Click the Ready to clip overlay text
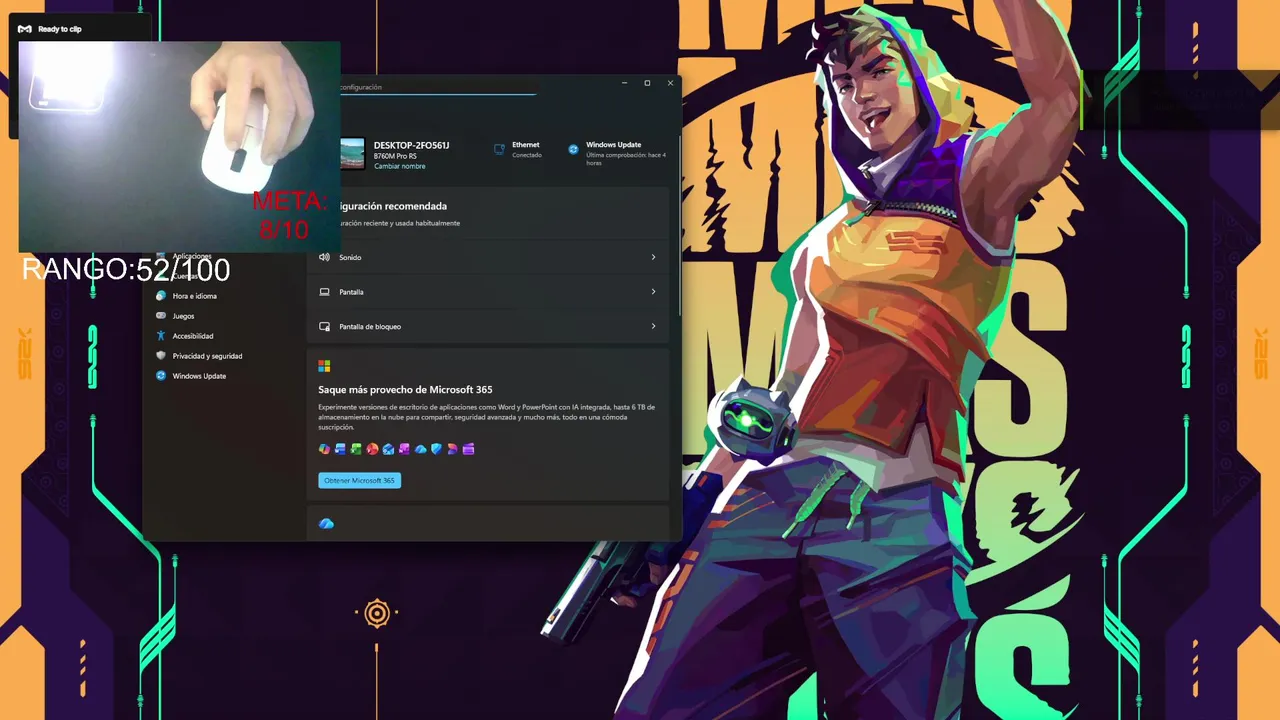Image resolution: width=1280 pixels, height=720 pixels. 60,29
